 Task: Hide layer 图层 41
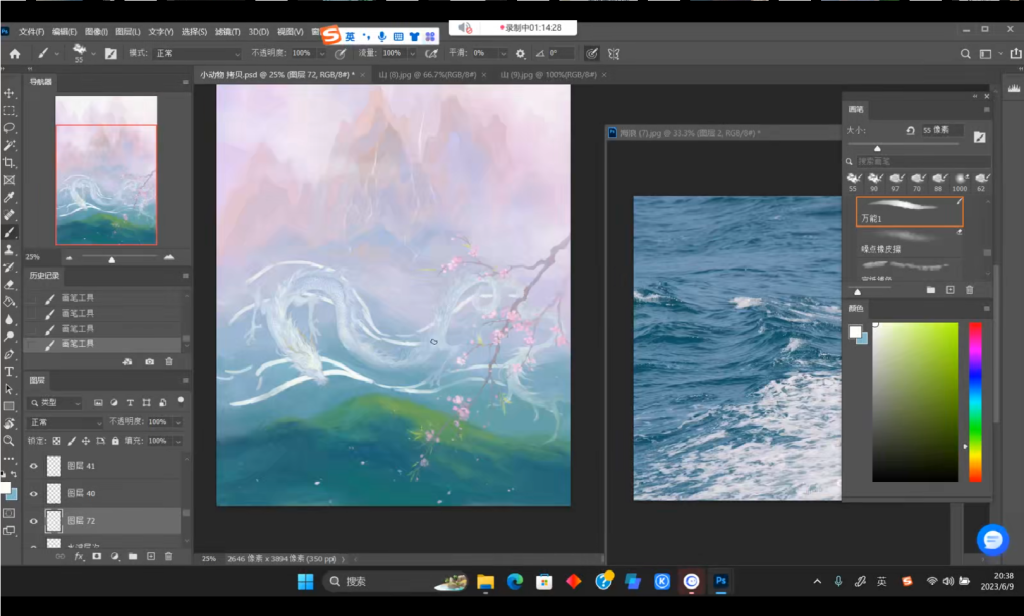(x=34, y=466)
